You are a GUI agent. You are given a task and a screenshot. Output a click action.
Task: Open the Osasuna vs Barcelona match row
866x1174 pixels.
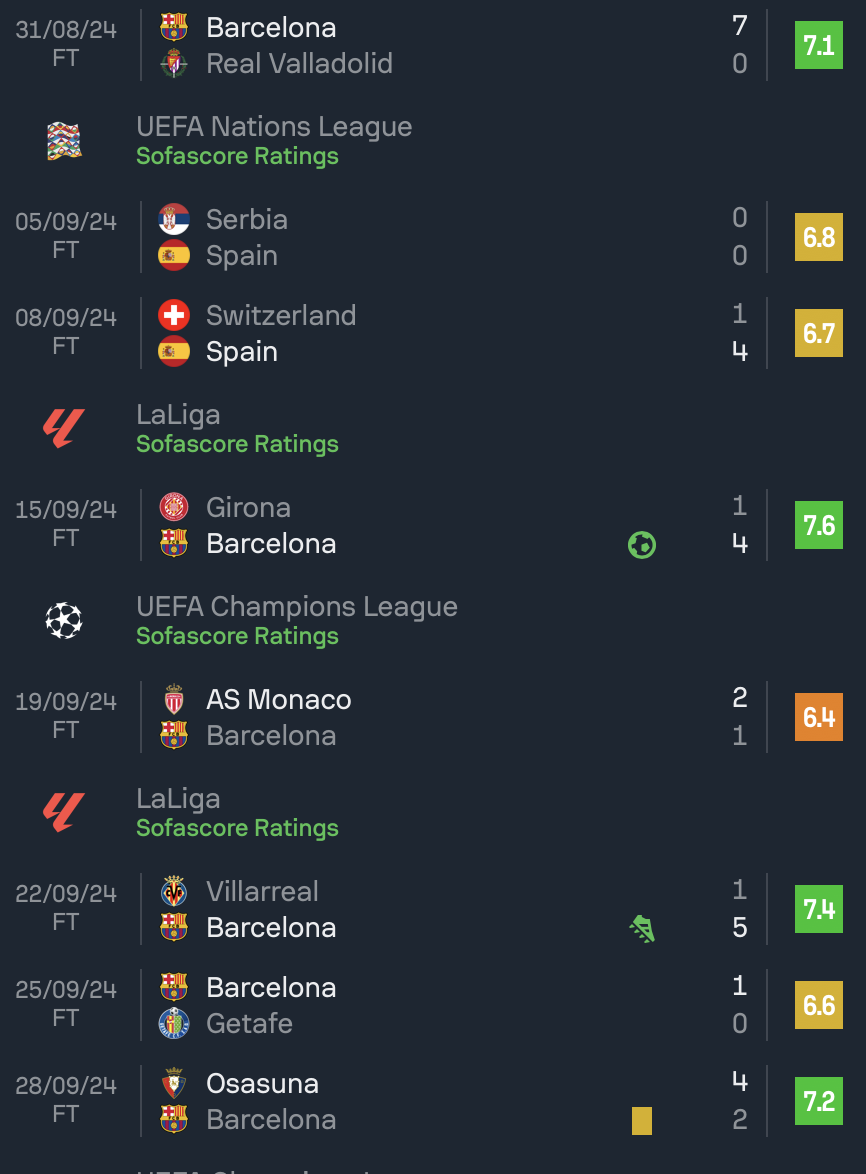coord(433,1101)
